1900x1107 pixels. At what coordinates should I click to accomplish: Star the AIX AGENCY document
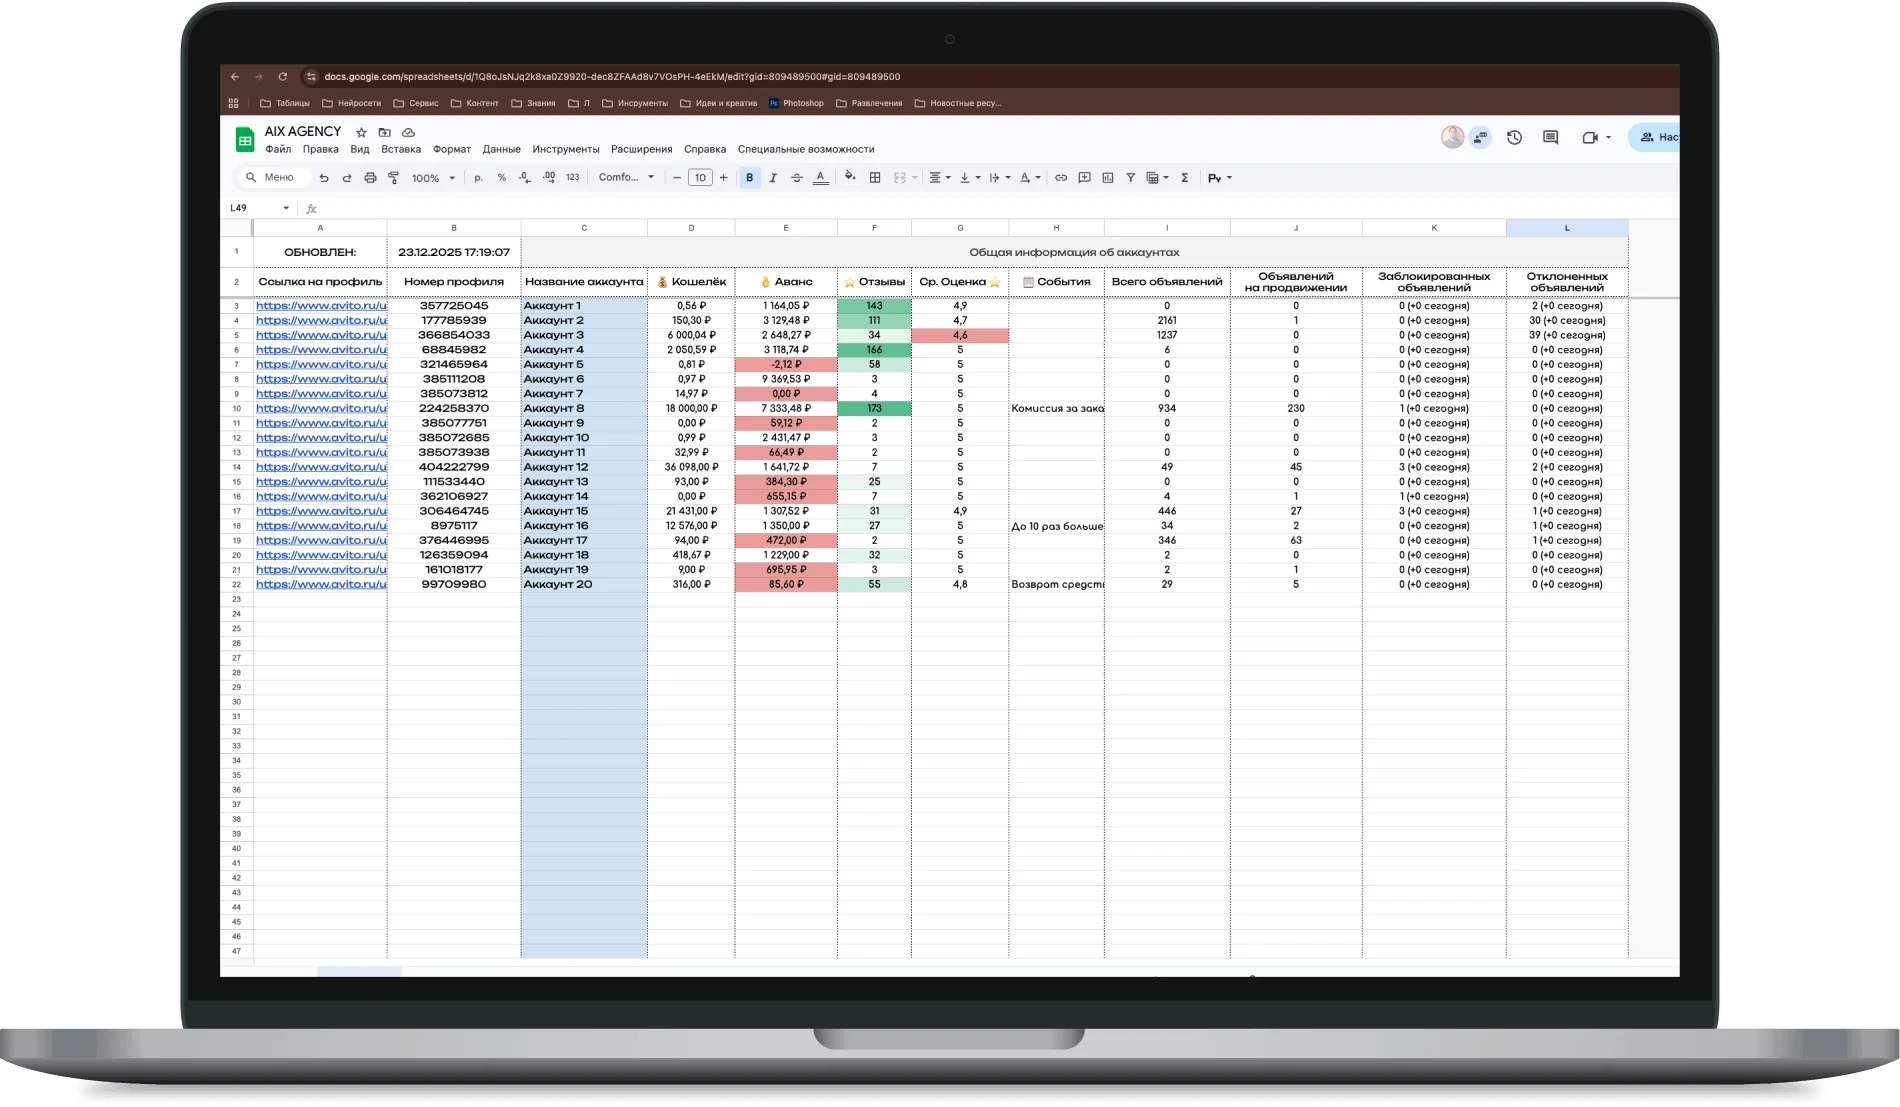(361, 132)
